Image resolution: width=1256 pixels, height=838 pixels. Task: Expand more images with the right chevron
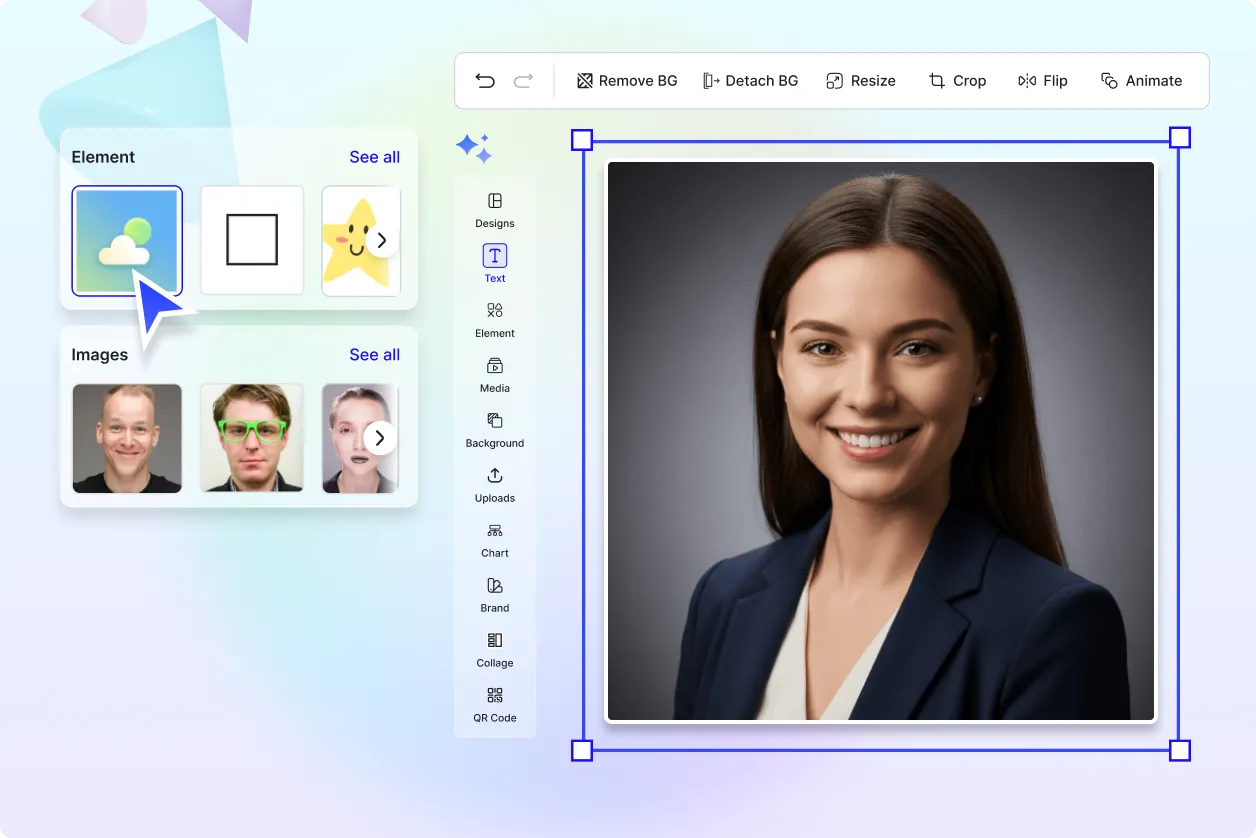tap(381, 437)
